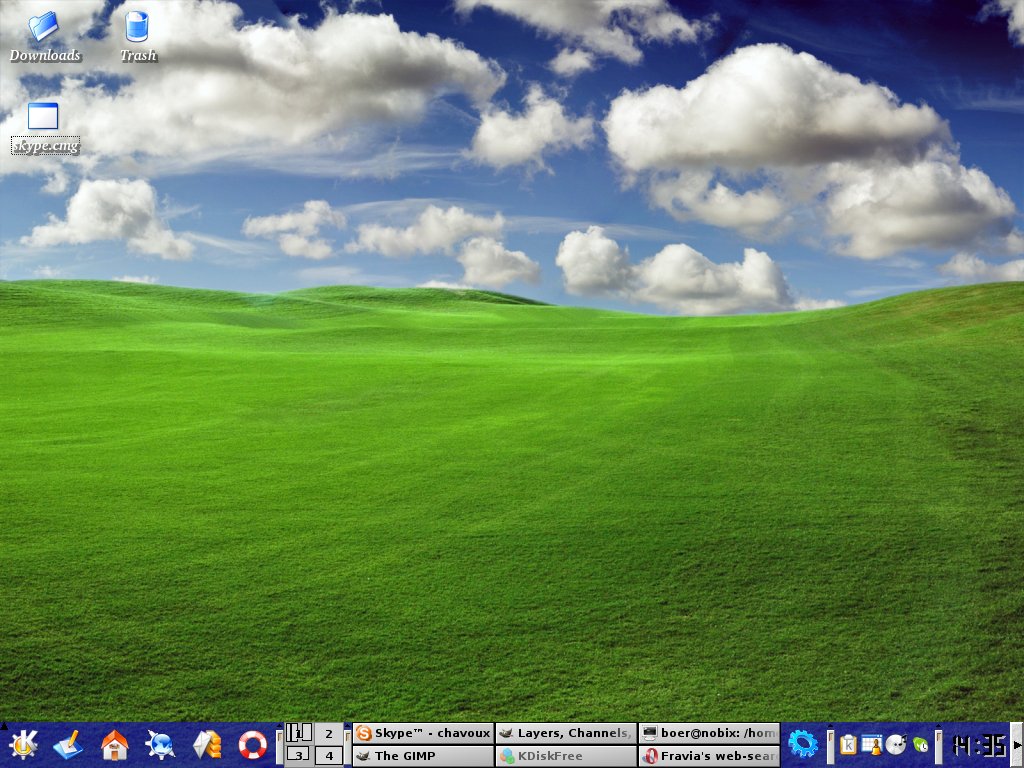
Task: Open the mail and contacts panel icon
Action: click(x=206, y=745)
